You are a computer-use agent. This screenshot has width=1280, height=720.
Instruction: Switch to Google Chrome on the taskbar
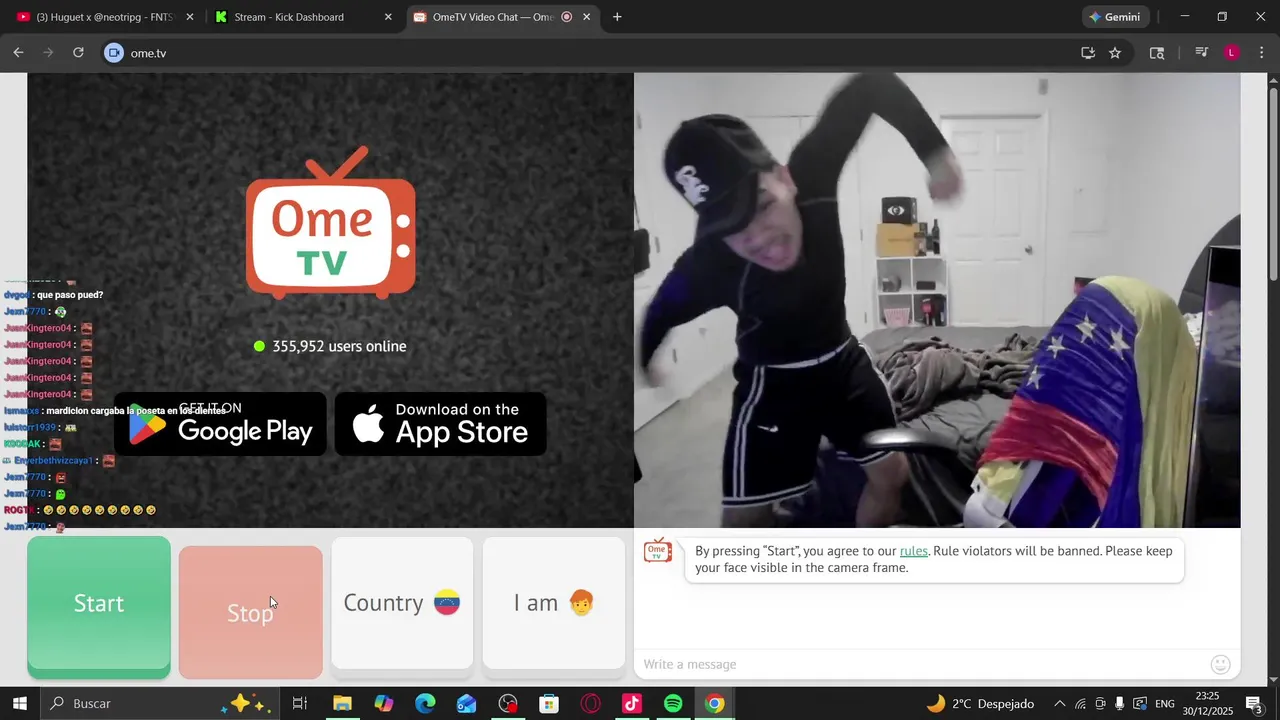pos(714,703)
